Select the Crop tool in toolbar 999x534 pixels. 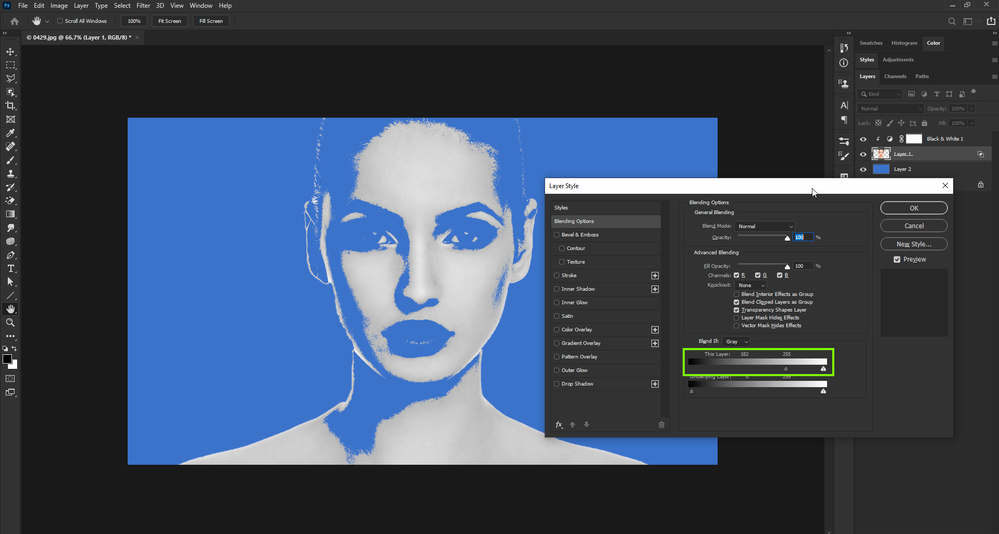(11, 106)
